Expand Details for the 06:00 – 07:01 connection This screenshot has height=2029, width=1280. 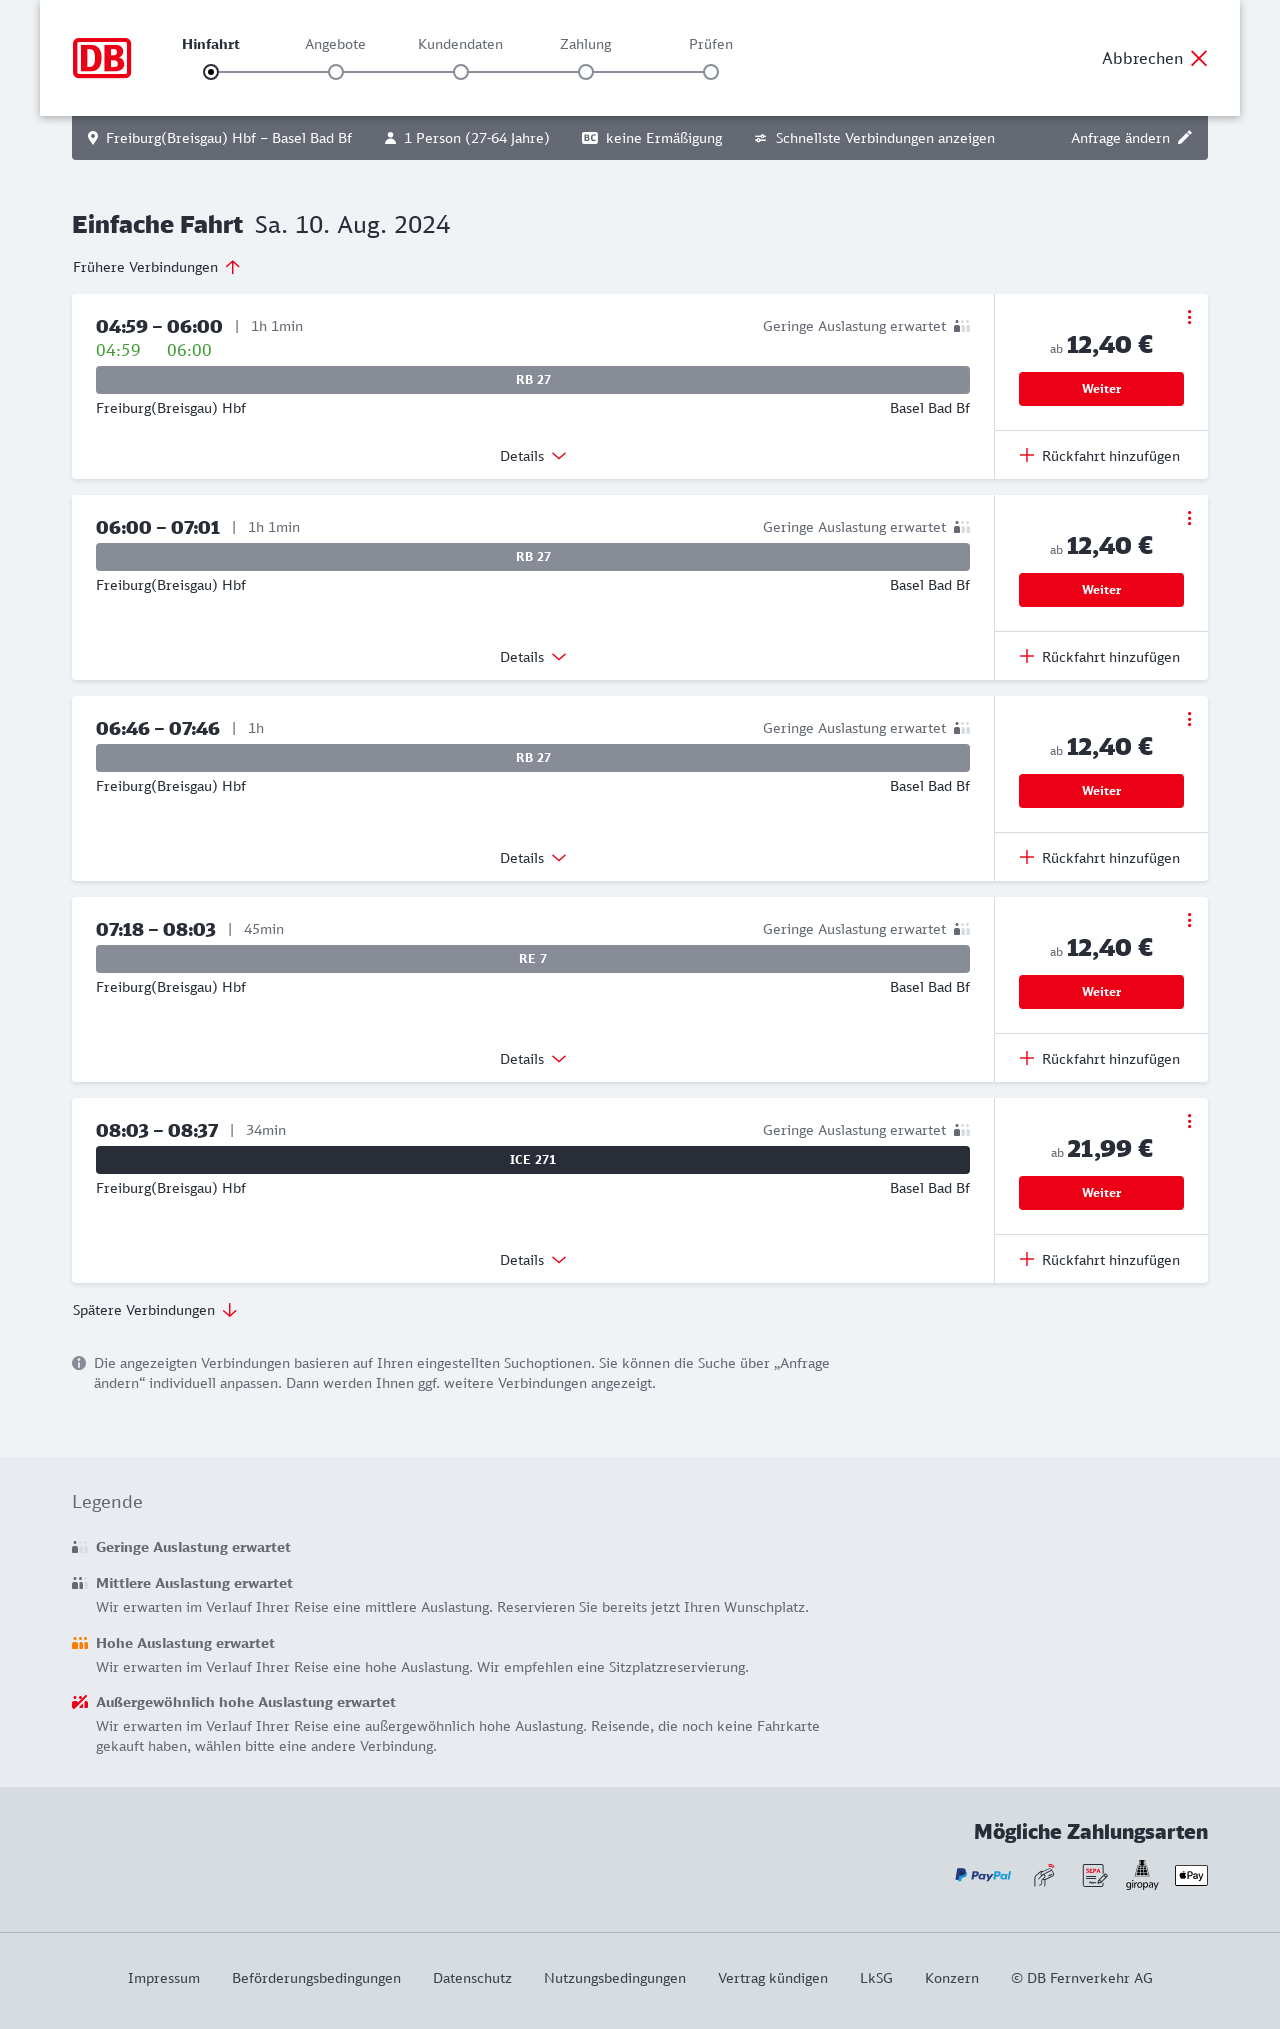pos(533,657)
